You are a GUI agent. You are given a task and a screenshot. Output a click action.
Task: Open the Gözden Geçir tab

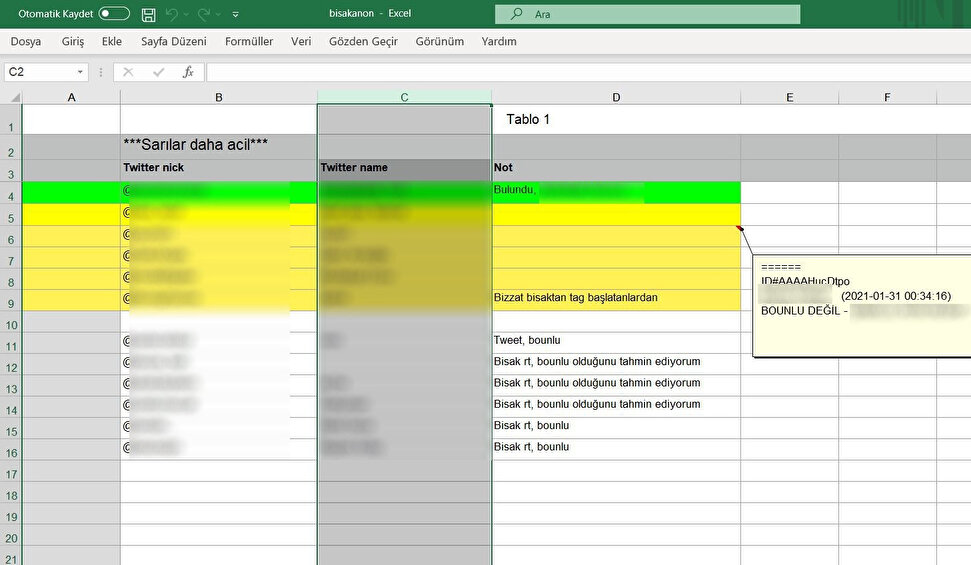(x=363, y=42)
